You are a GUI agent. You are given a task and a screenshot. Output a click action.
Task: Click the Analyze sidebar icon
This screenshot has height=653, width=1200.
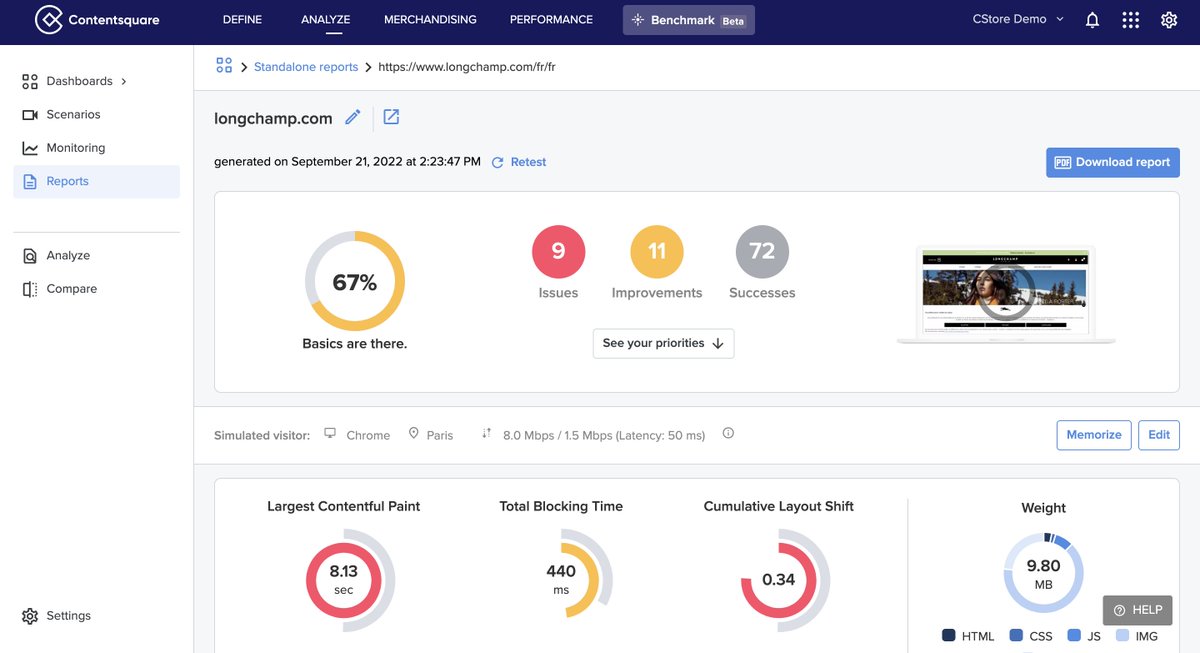click(x=30, y=256)
